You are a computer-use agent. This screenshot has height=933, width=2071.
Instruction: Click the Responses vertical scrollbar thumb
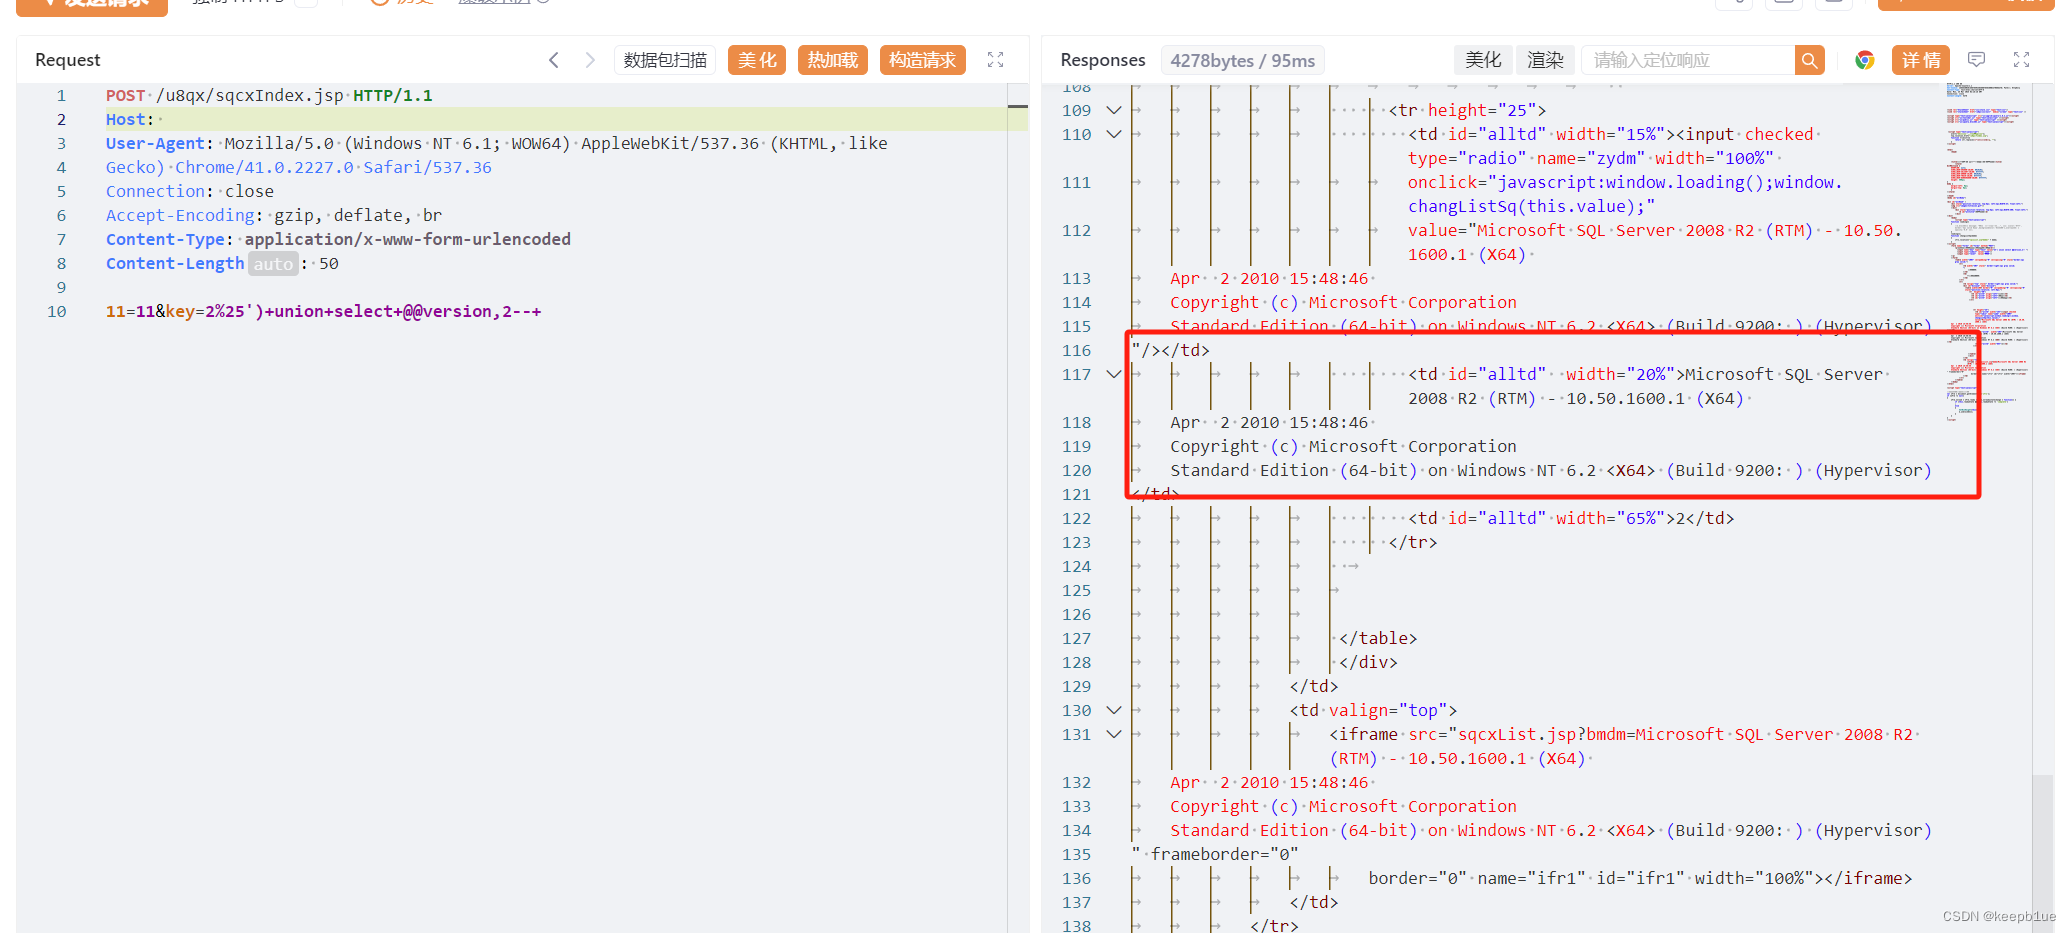coord(2043,852)
